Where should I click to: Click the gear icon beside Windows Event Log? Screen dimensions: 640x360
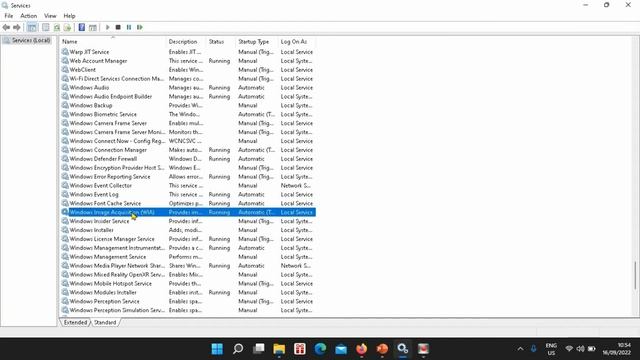coord(65,194)
